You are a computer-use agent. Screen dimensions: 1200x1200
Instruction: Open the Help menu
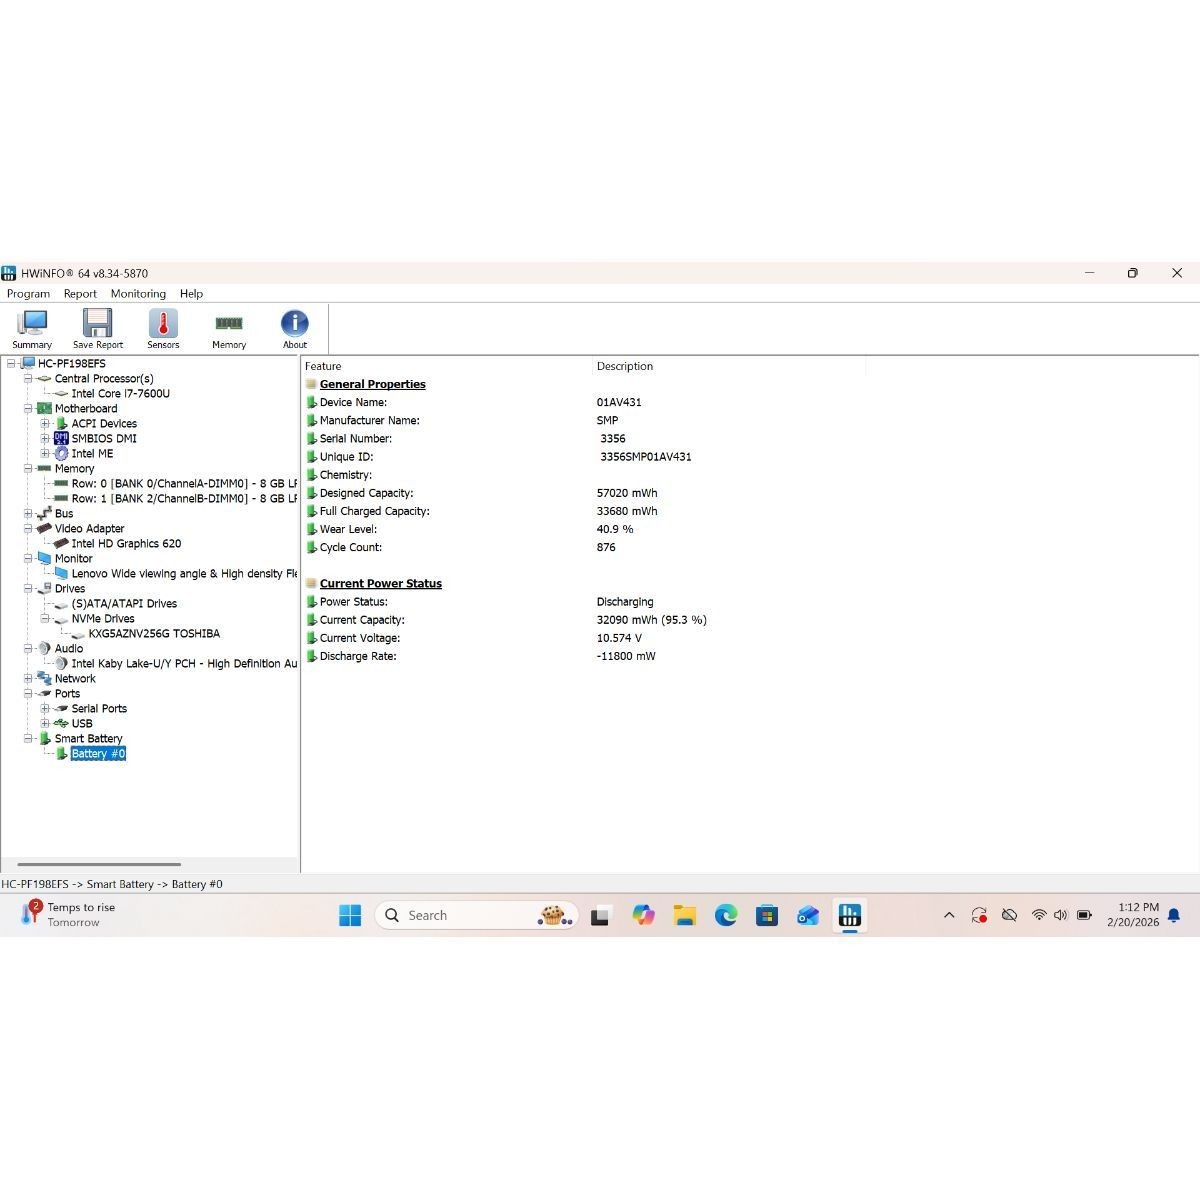click(191, 294)
